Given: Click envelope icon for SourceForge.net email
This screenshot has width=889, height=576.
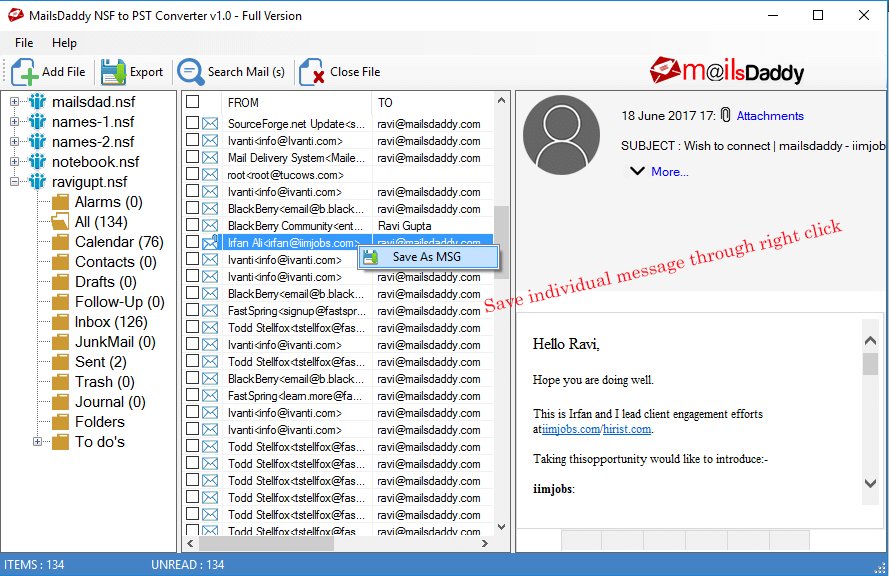Looking at the screenshot, I should 211,124.
